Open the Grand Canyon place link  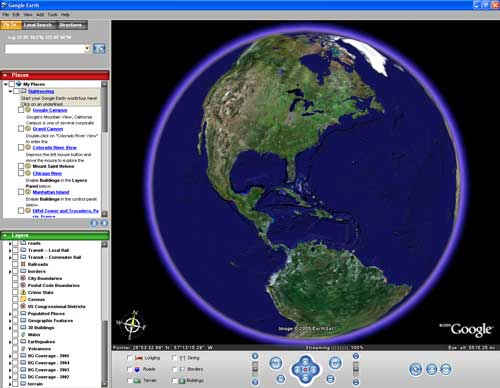click(x=48, y=129)
